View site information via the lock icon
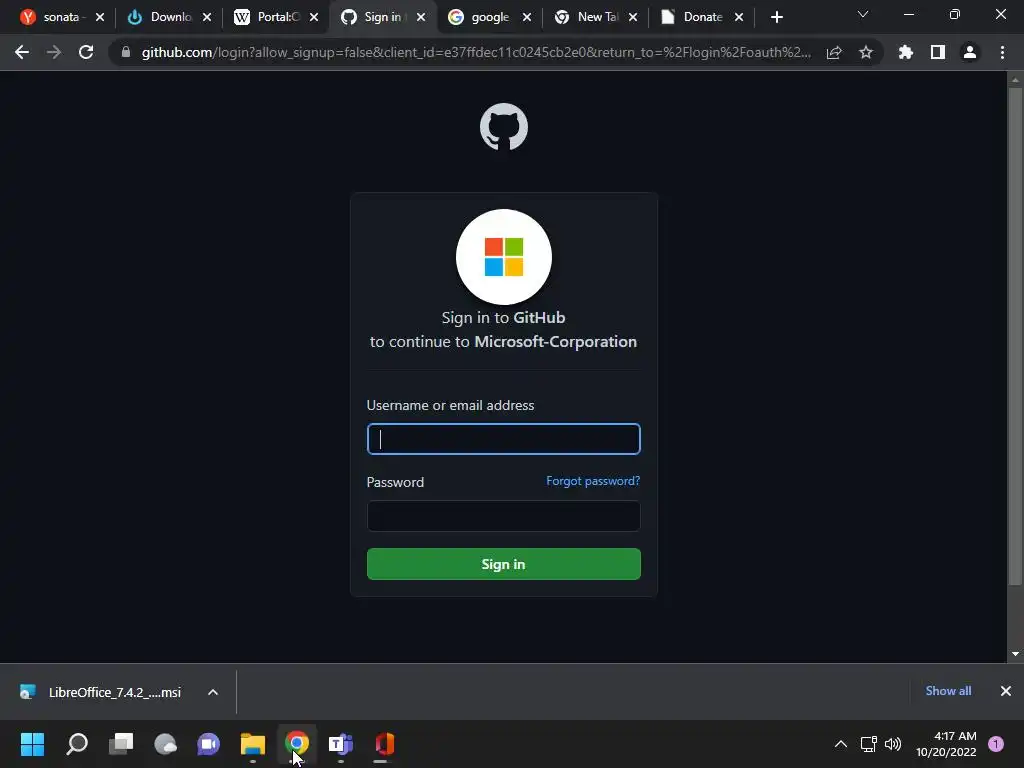The height and width of the screenshot is (768, 1024). pos(126,52)
